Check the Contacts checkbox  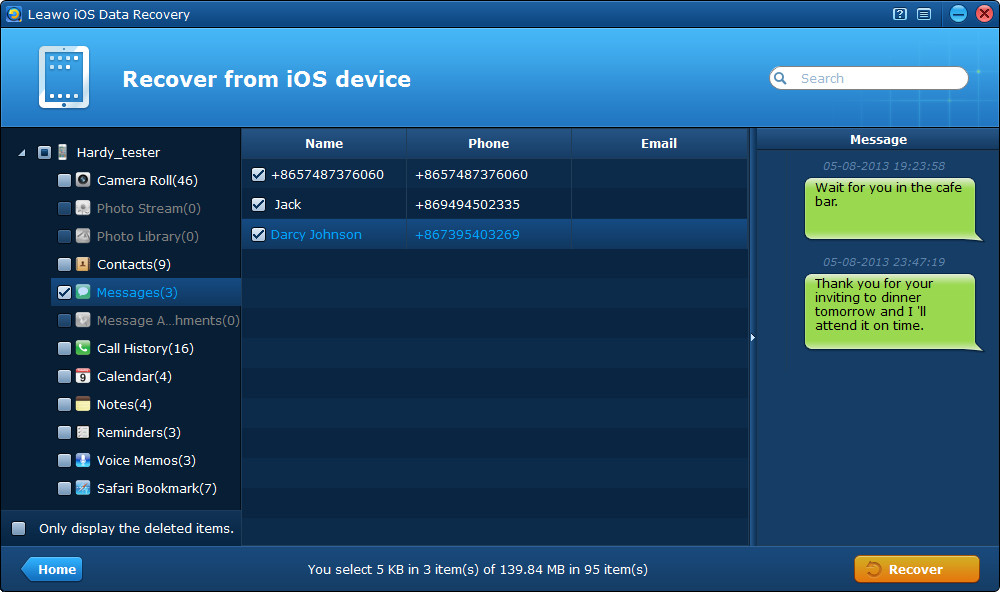click(x=64, y=264)
